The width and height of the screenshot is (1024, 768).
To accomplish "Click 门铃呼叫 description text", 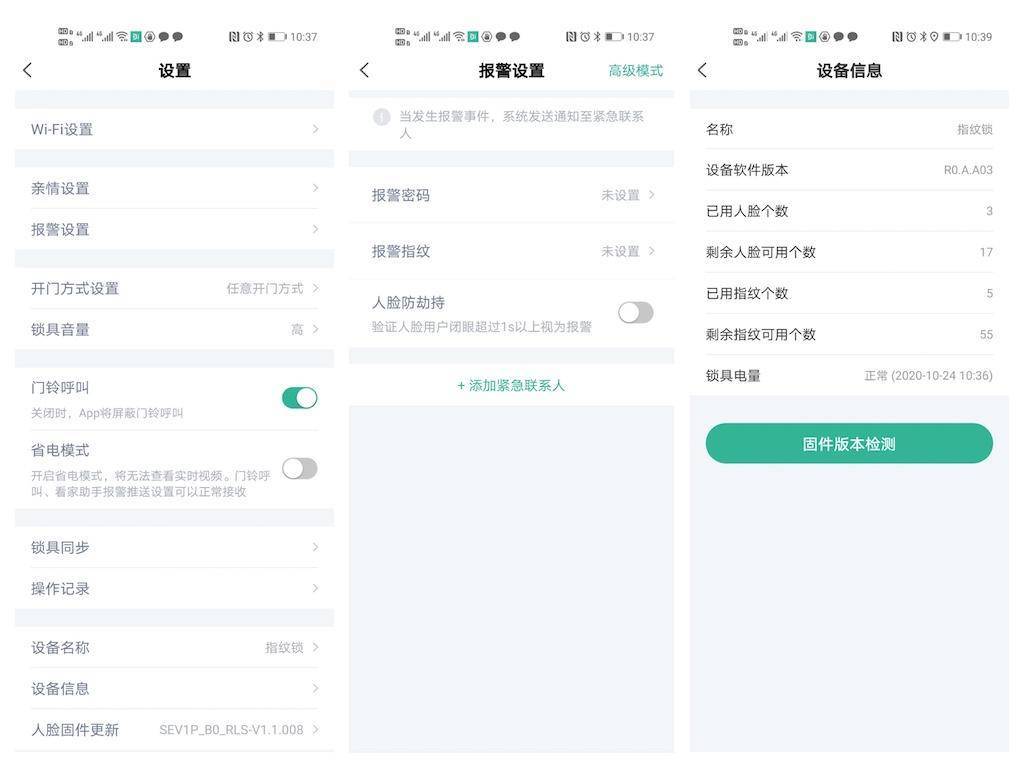I will coord(107,413).
